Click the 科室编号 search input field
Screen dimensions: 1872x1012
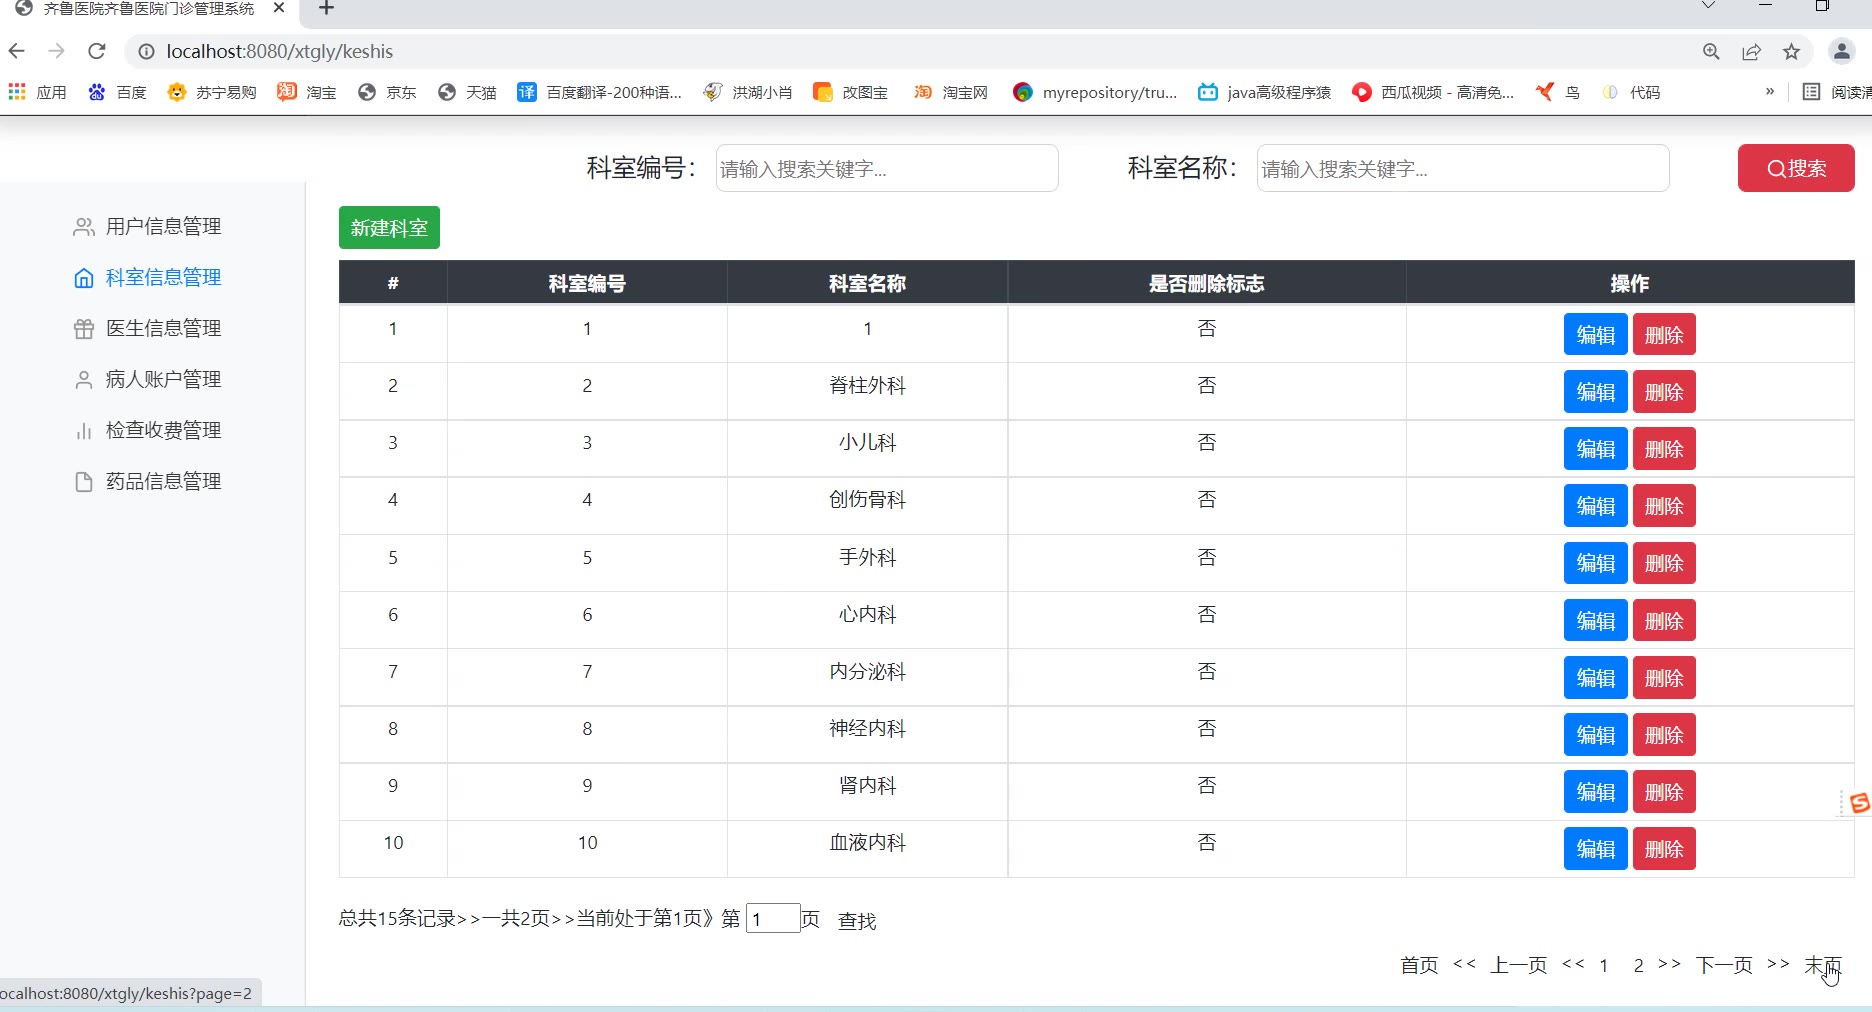click(x=887, y=168)
